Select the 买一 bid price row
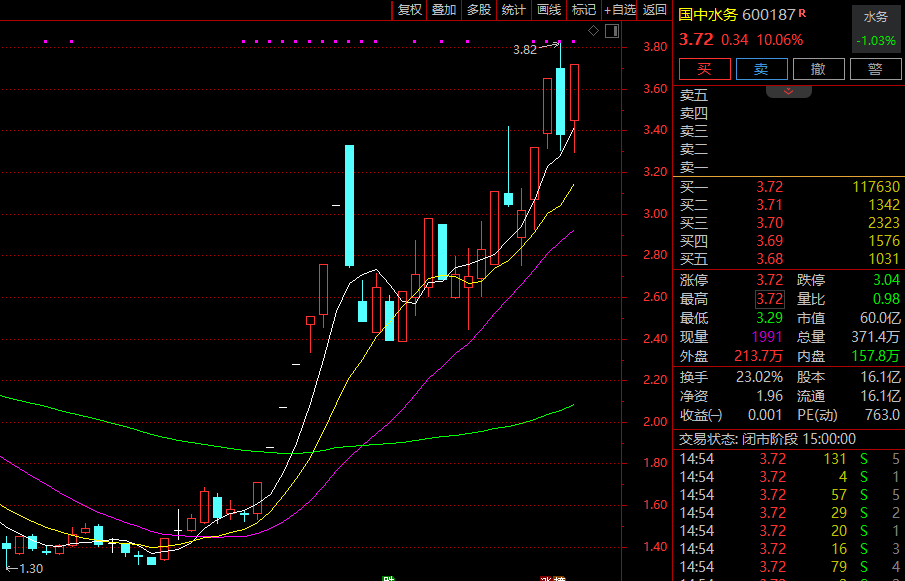This screenshot has height=581, width=905. [790, 187]
